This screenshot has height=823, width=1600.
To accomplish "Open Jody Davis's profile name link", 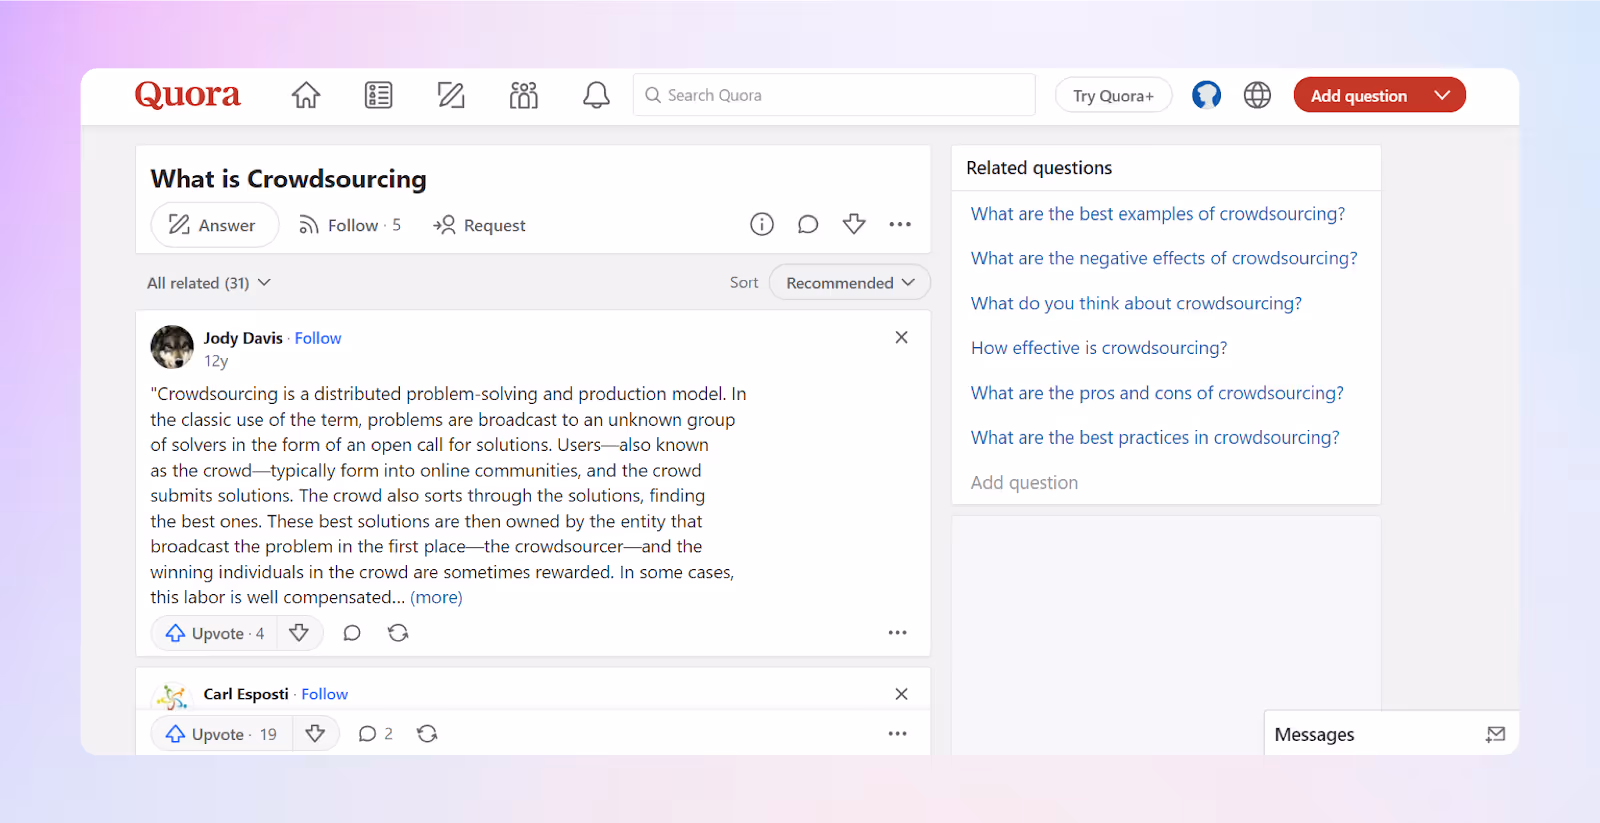I will 243,338.
